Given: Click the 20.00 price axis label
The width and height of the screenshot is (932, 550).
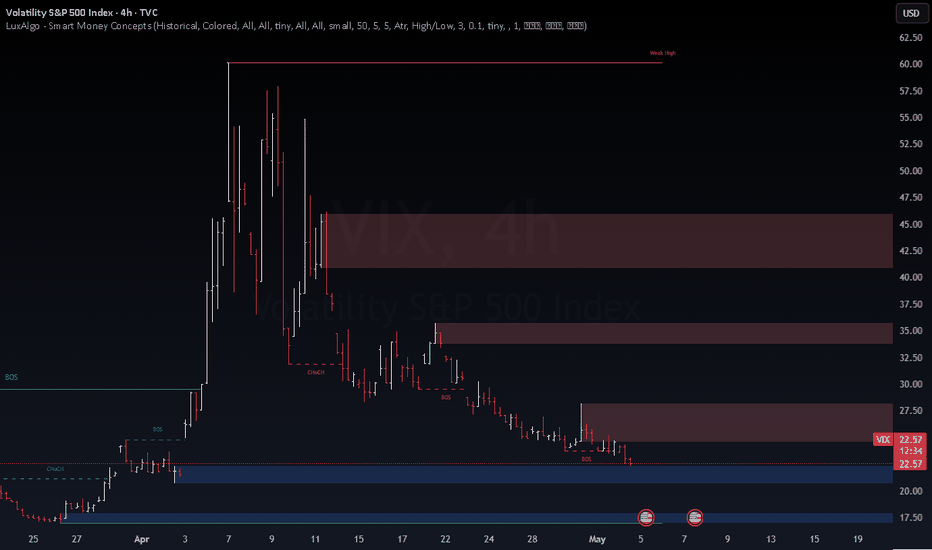Looking at the screenshot, I should [911, 491].
